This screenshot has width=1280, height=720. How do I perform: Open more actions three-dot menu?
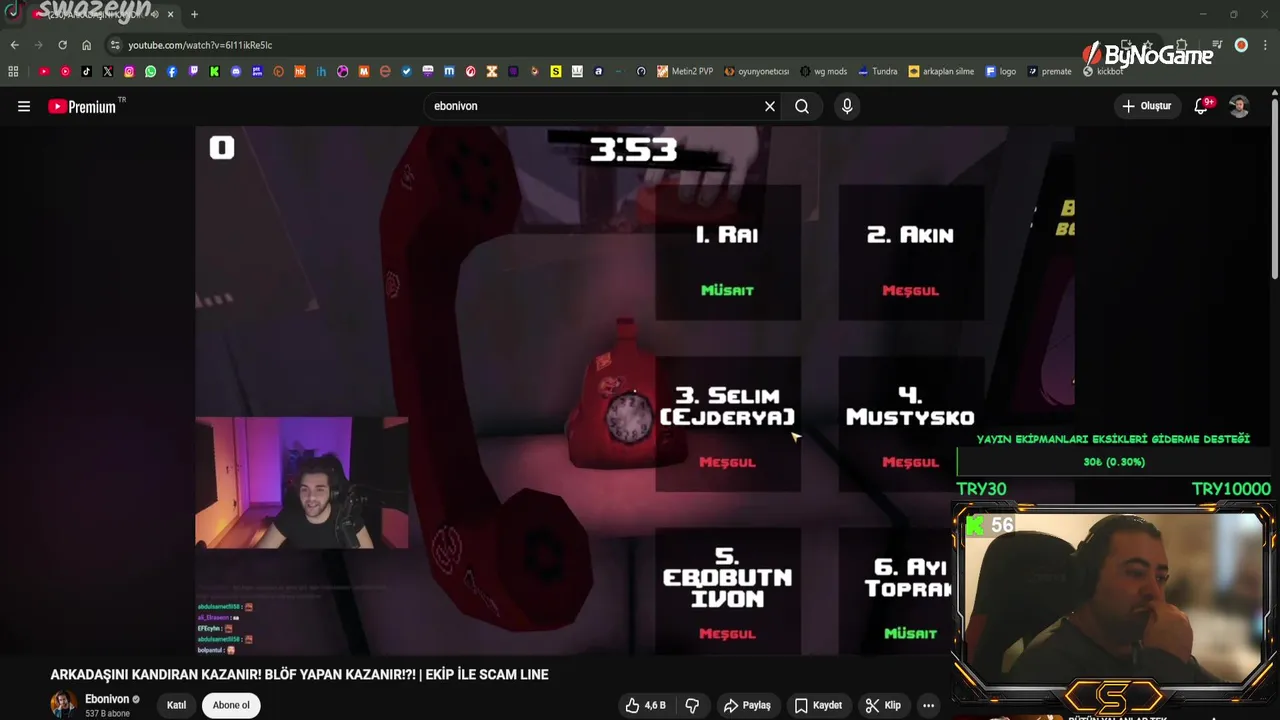[x=929, y=705]
